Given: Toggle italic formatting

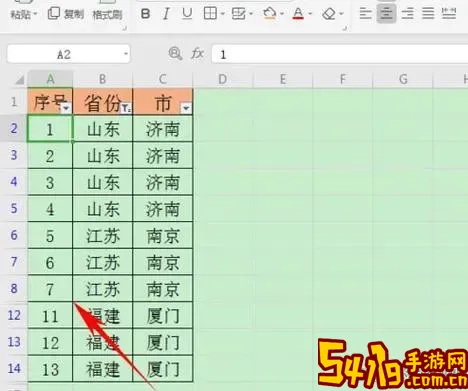Looking at the screenshot, I should [x=166, y=14].
